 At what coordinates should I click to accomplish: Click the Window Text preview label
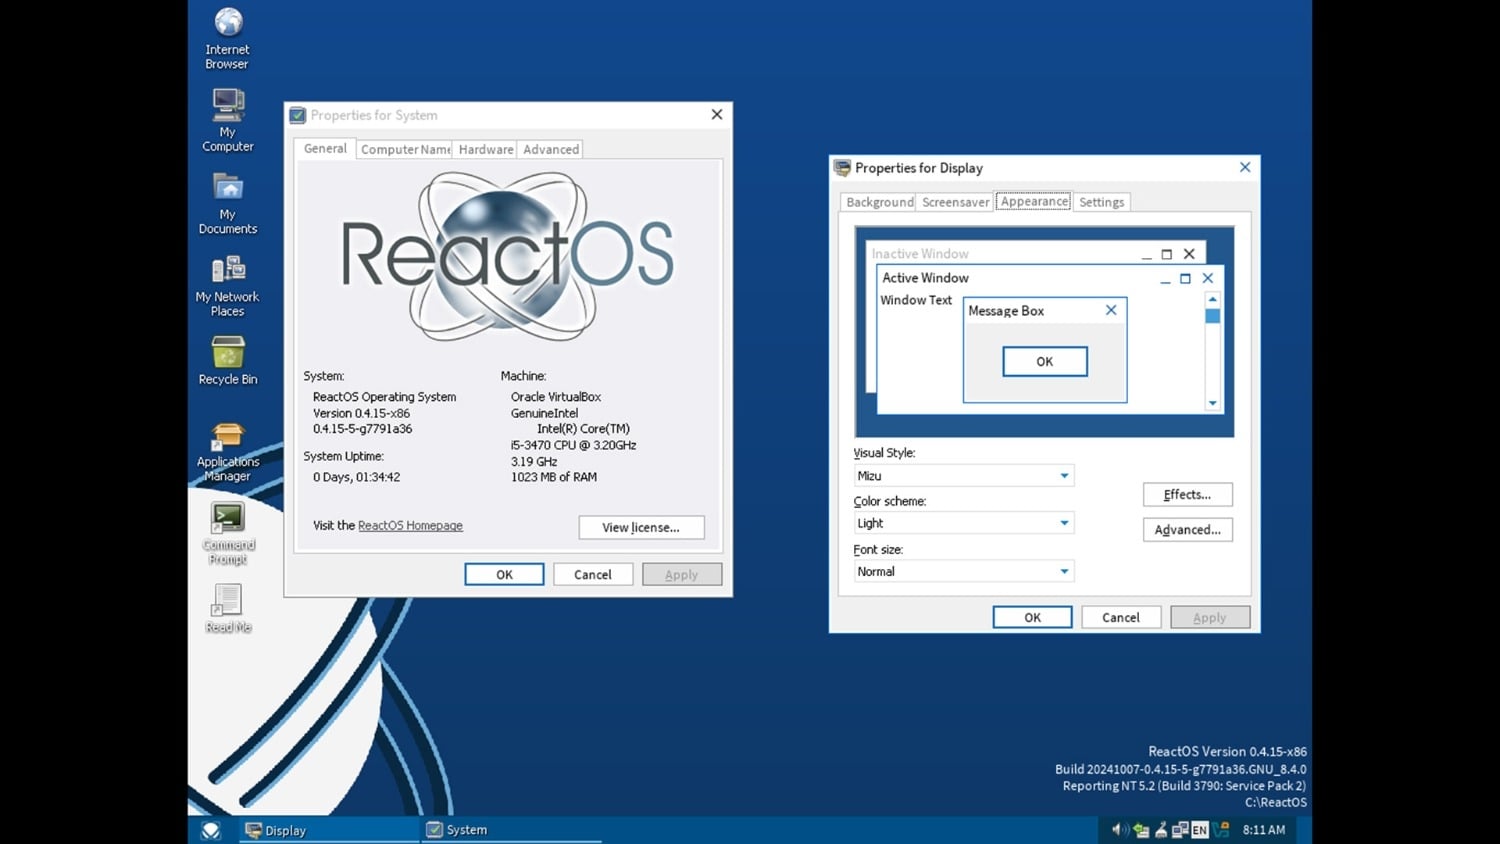click(916, 300)
